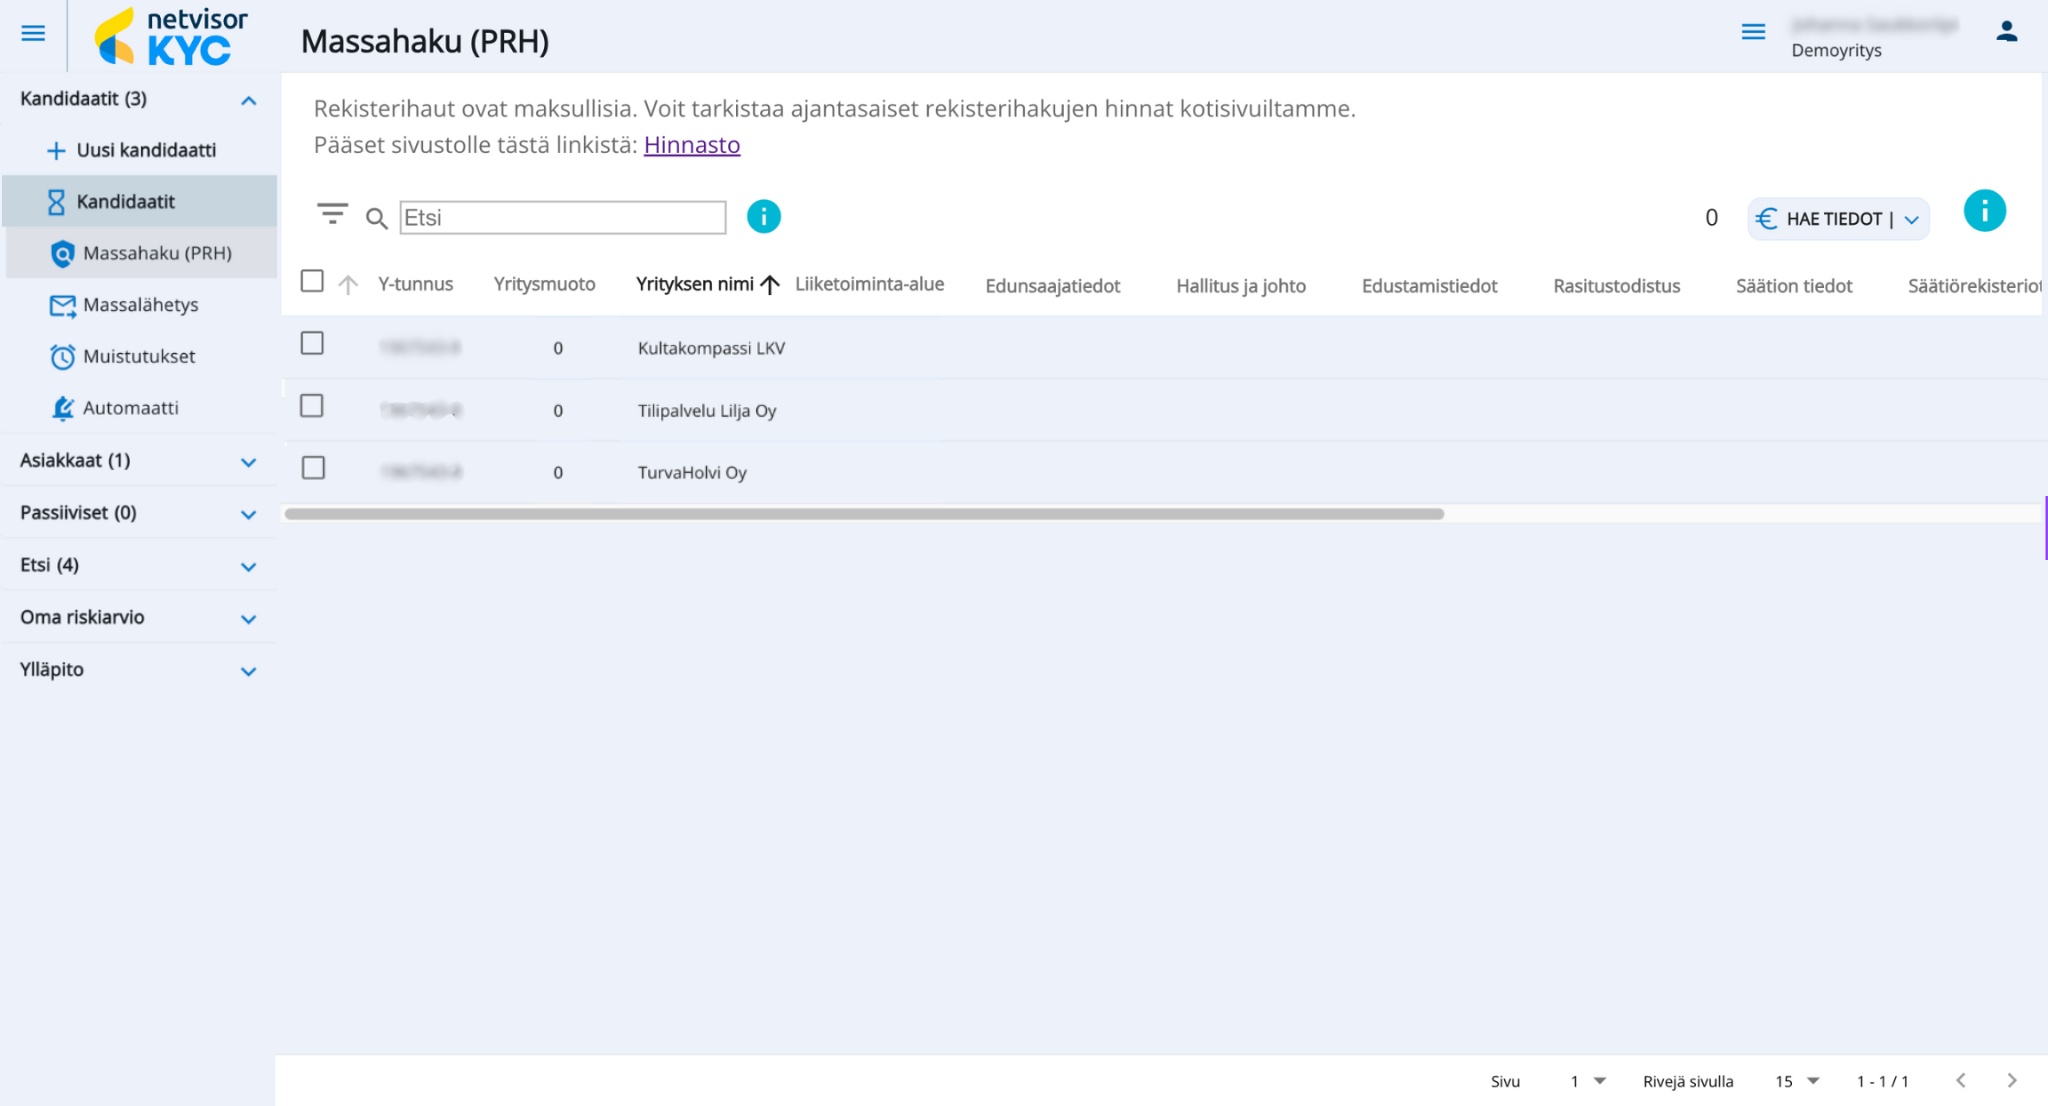
Task: Open Massalähetys envelope item in sidebar
Action: tap(140, 305)
